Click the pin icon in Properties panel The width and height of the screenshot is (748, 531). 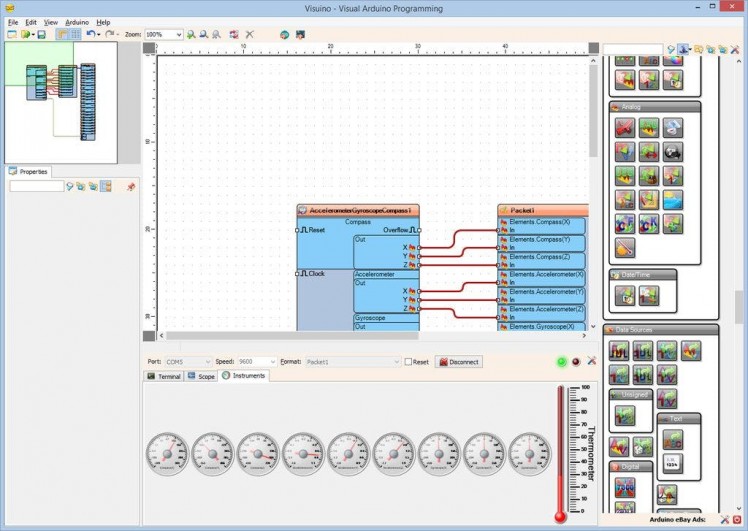pos(131,186)
